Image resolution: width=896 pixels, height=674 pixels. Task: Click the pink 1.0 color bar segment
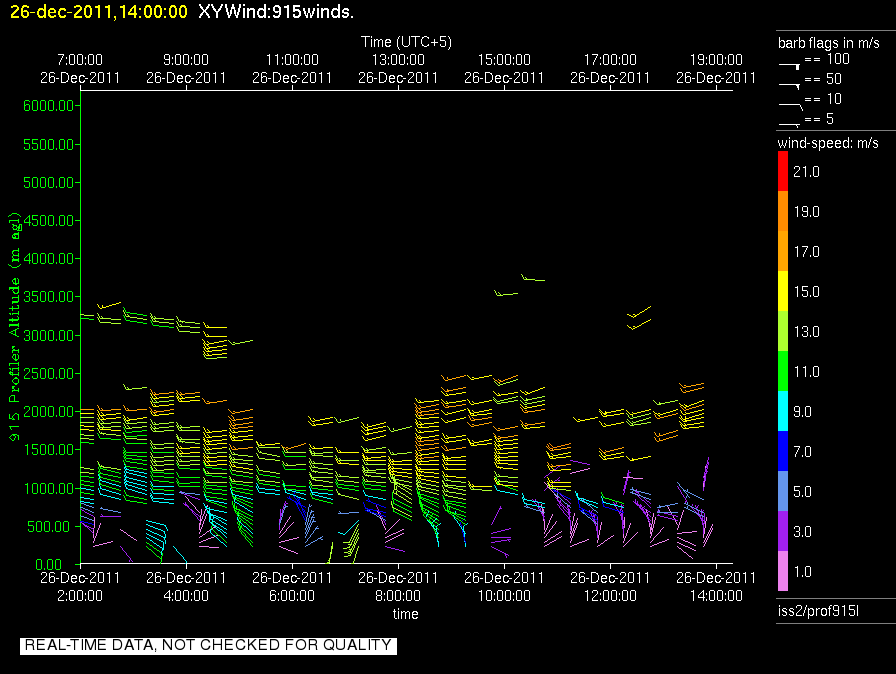783,571
